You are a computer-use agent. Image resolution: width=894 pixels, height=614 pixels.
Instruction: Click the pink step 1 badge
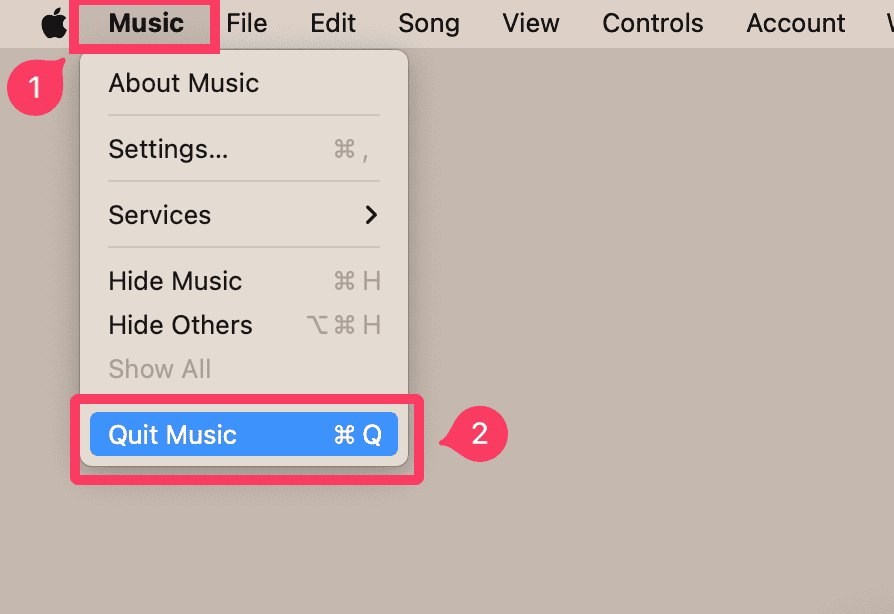click(x=35, y=88)
